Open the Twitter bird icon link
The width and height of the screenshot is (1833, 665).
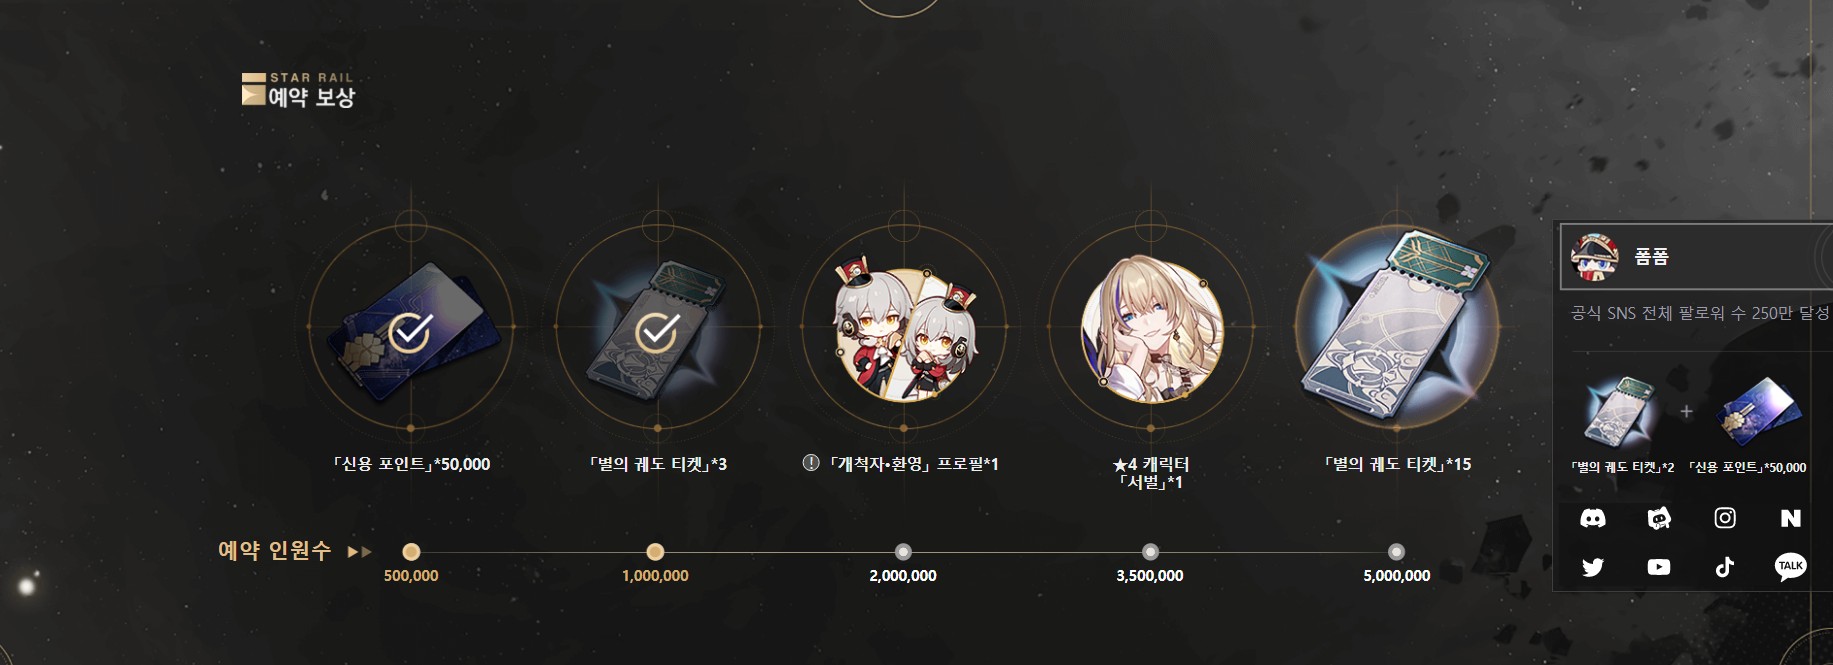(1592, 567)
